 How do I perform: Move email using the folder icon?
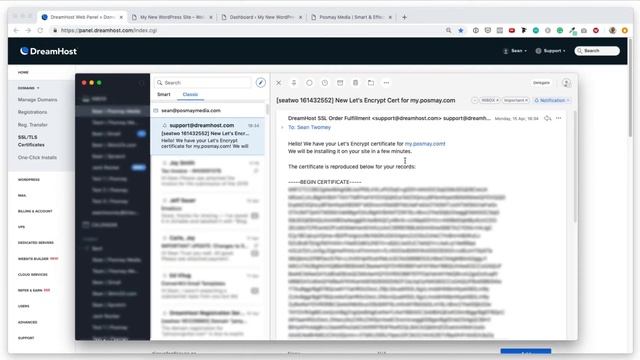(371, 83)
